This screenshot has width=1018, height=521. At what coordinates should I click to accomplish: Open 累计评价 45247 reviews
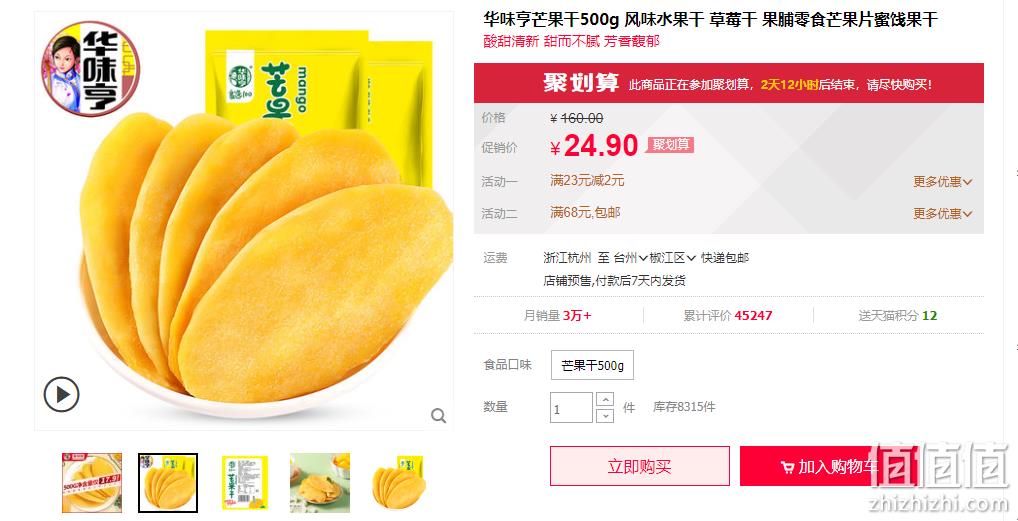point(728,316)
